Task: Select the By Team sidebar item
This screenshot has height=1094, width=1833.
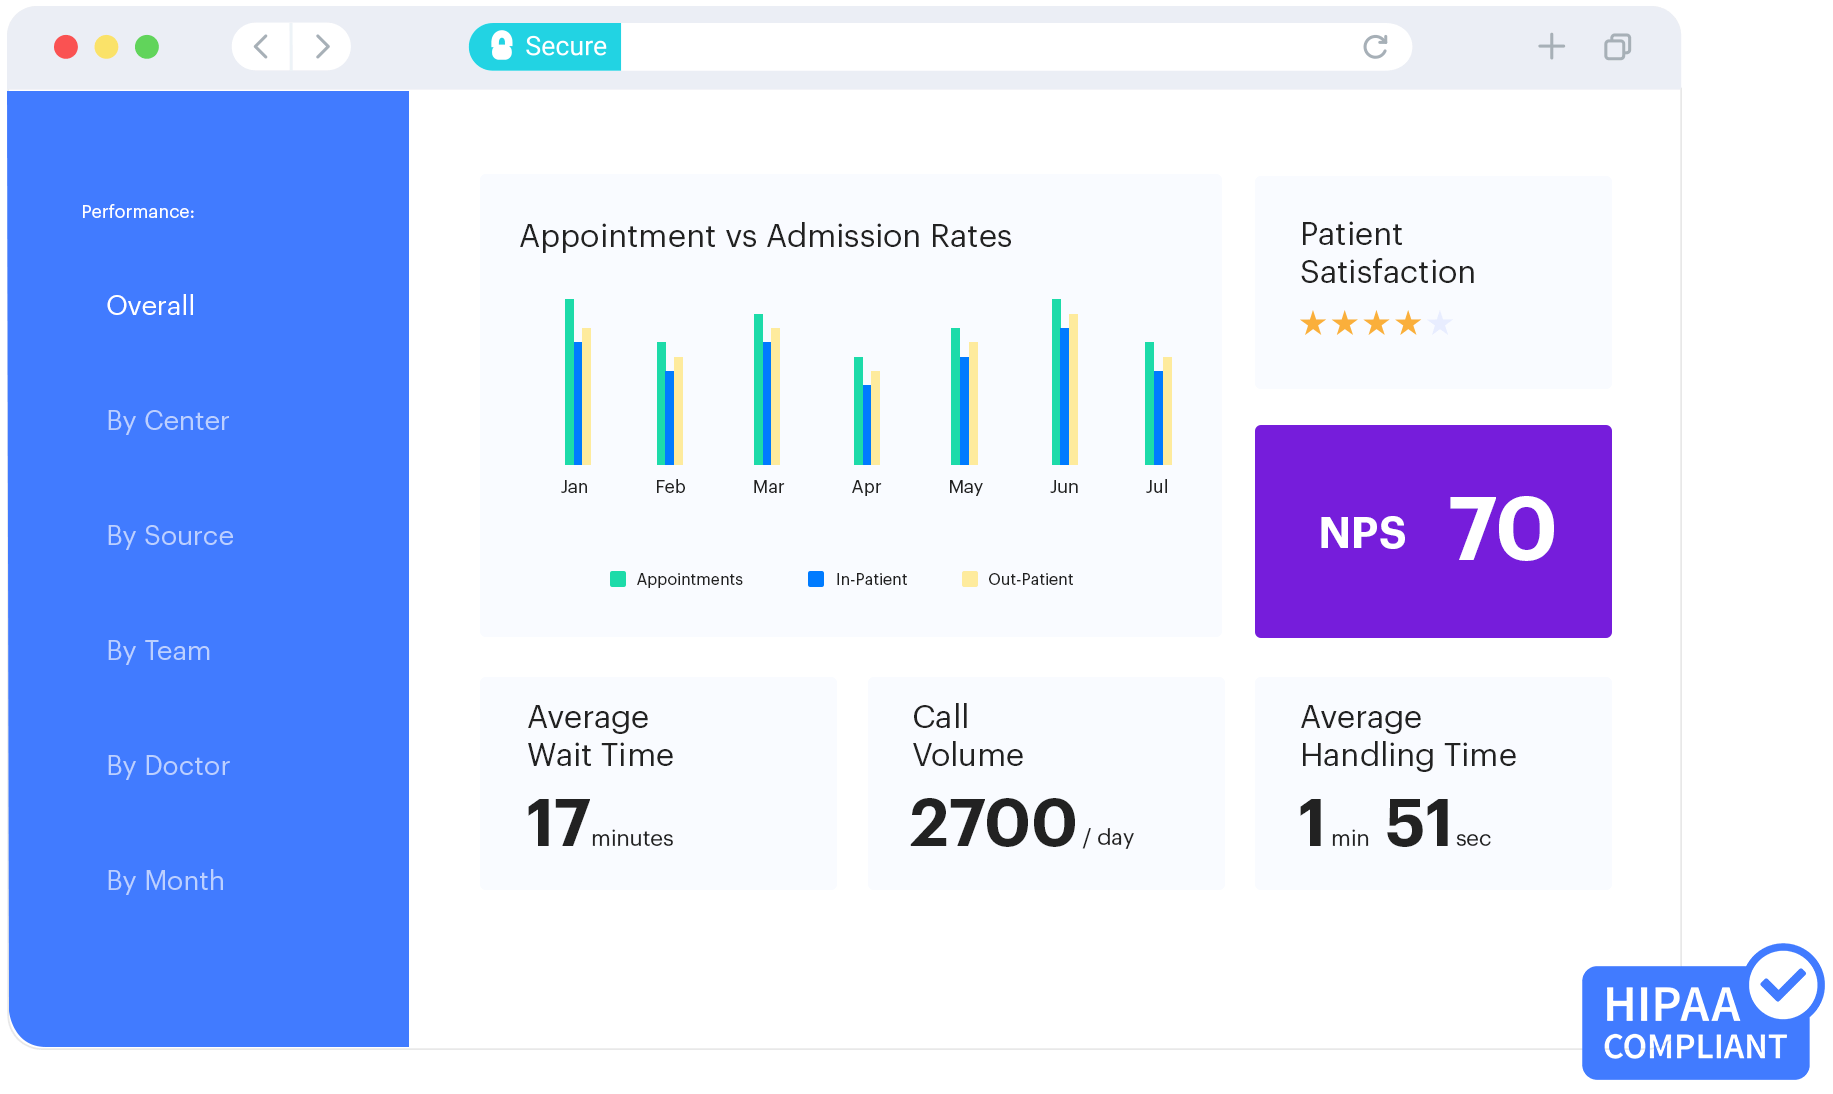Action: [x=158, y=651]
